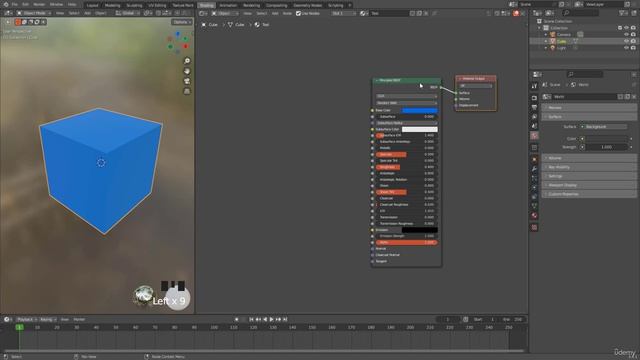Image resolution: width=640 pixels, height=360 pixels.
Task: Disable Cube in renders camera toggle
Action: [633, 41]
